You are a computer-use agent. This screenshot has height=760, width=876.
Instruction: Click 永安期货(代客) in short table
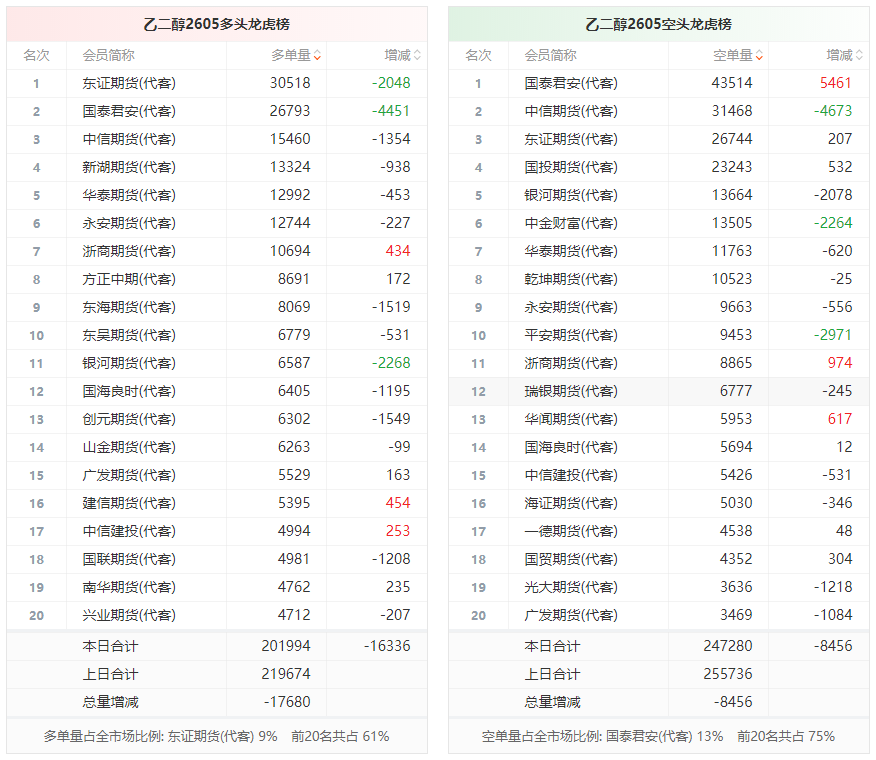[571, 307]
